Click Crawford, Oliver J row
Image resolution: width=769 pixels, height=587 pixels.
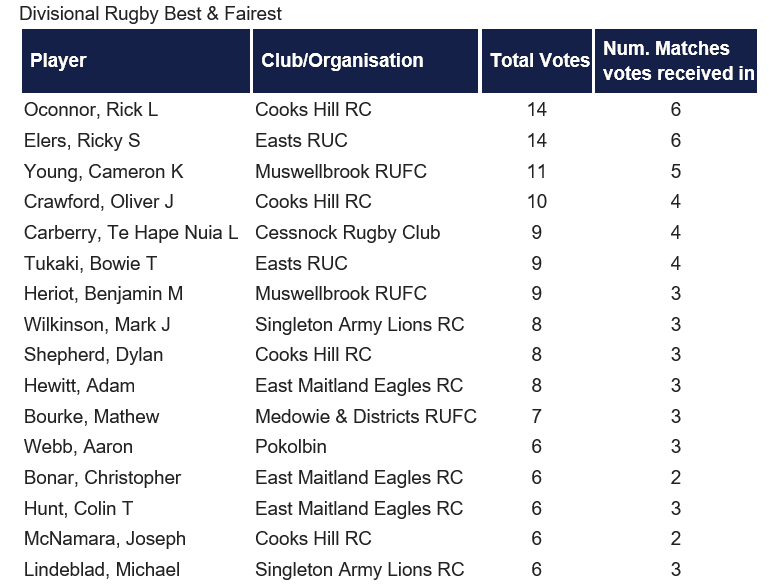tap(390, 202)
